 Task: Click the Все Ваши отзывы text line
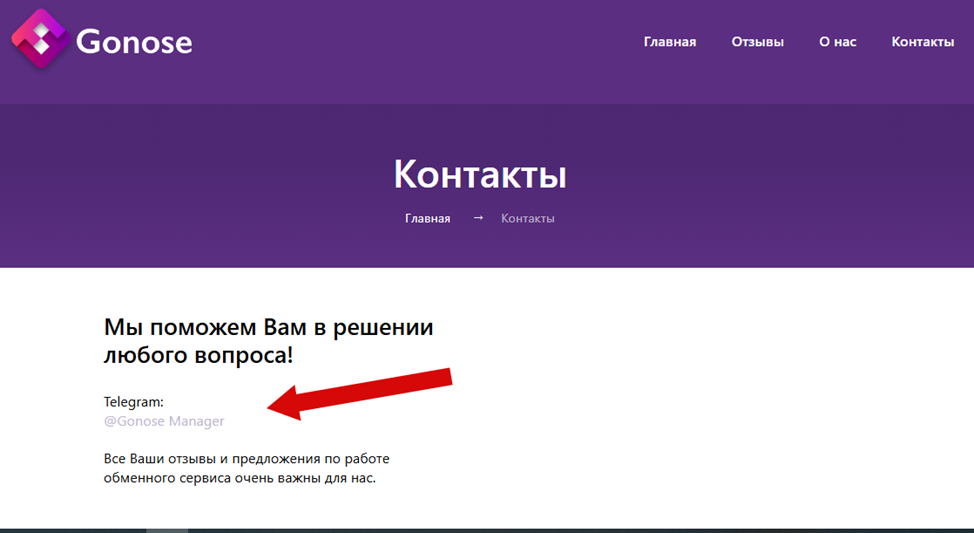tap(247, 459)
